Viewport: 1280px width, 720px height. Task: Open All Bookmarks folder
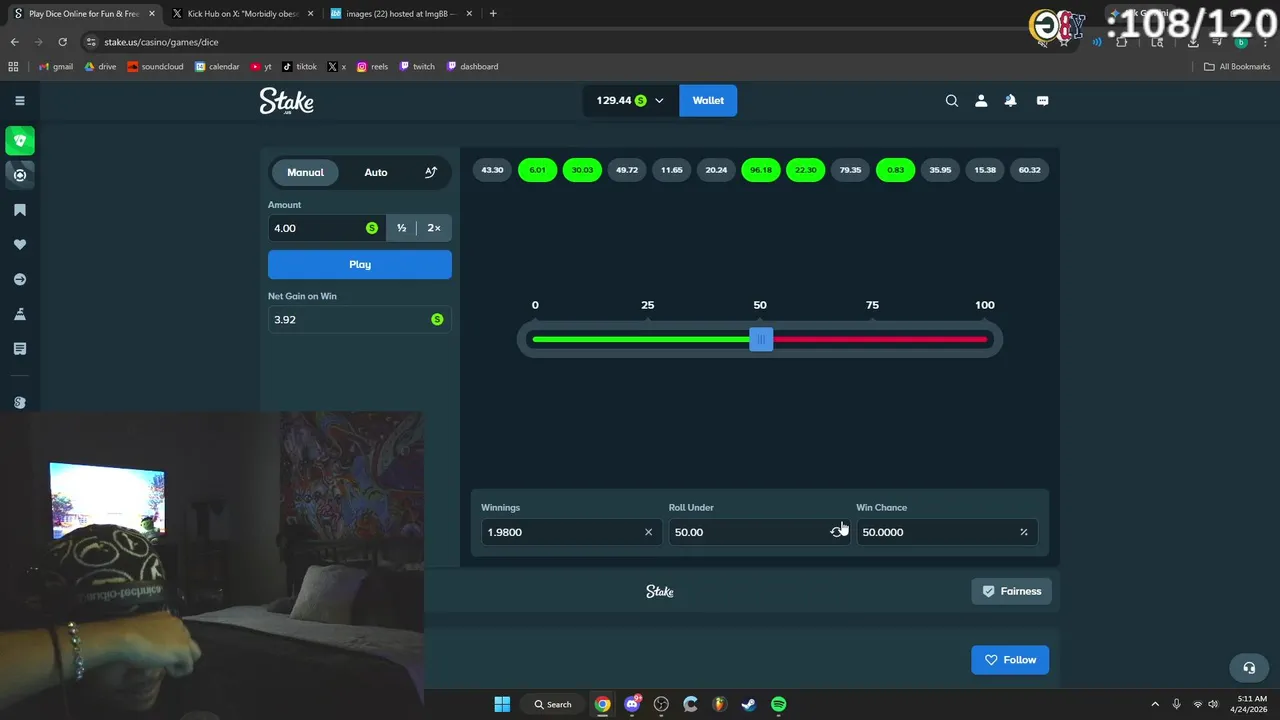(x=1237, y=66)
